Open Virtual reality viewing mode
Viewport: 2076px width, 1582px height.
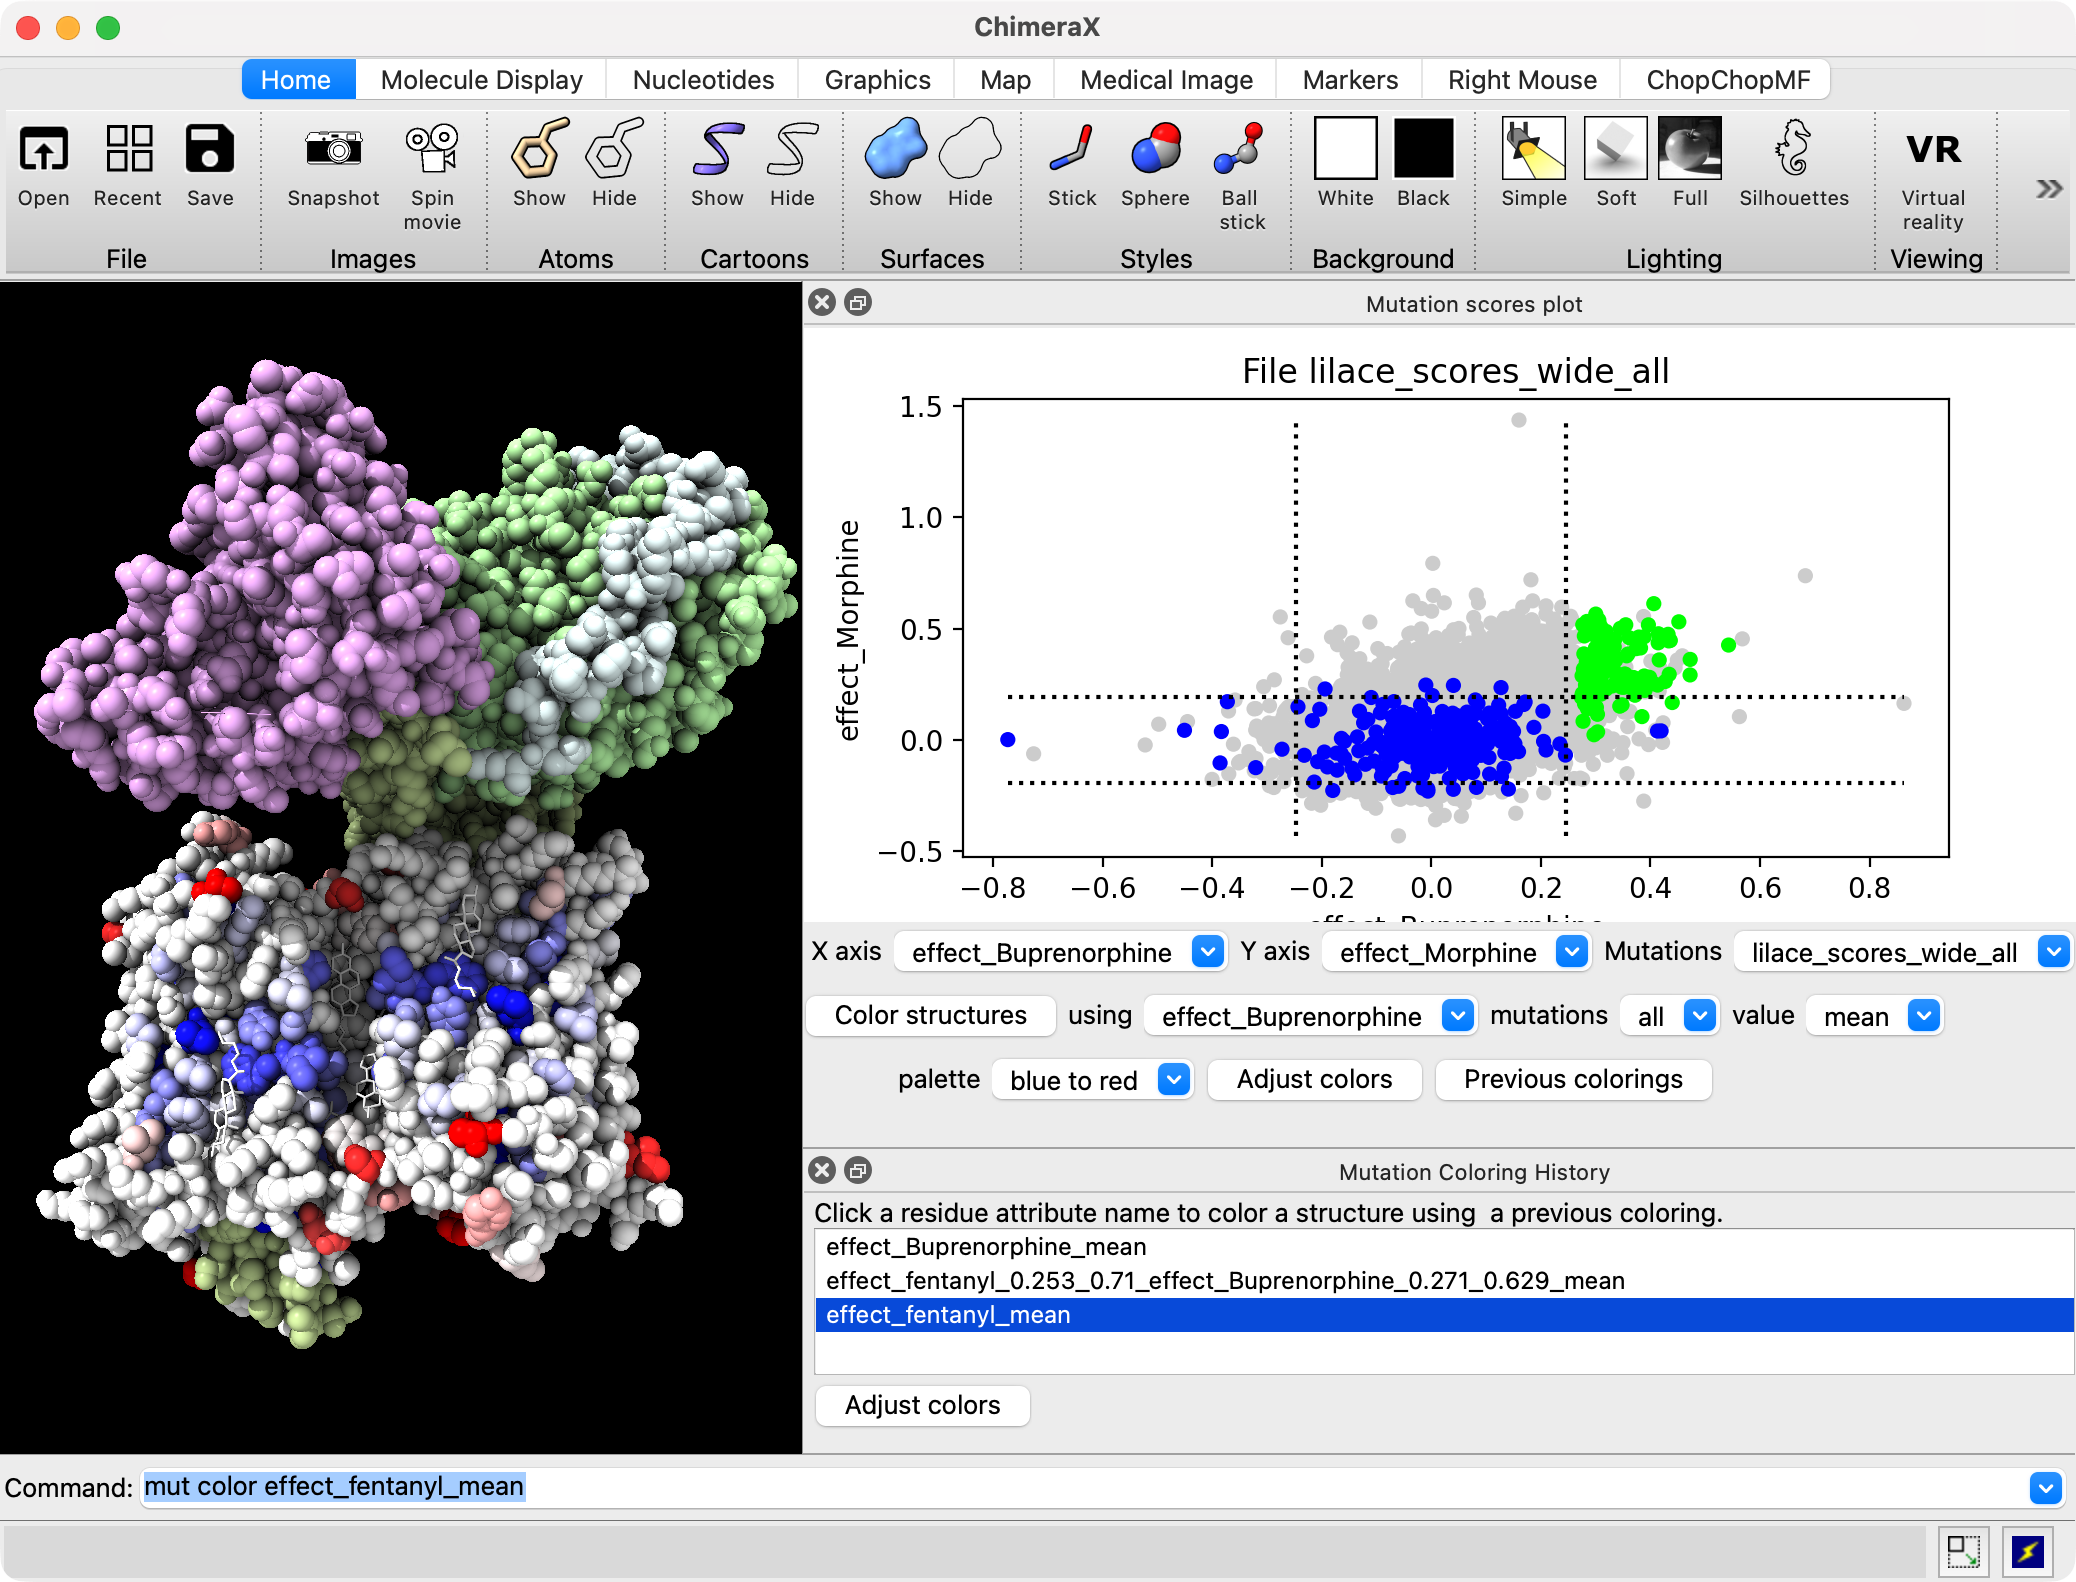(x=1932, y=150)
